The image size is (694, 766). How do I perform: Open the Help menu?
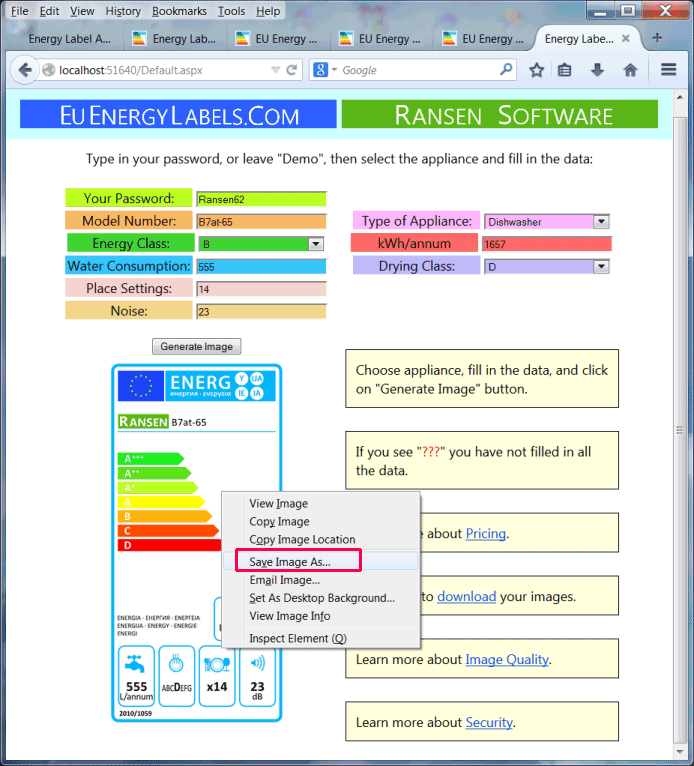pyautogui.click(x=268, y=11)
